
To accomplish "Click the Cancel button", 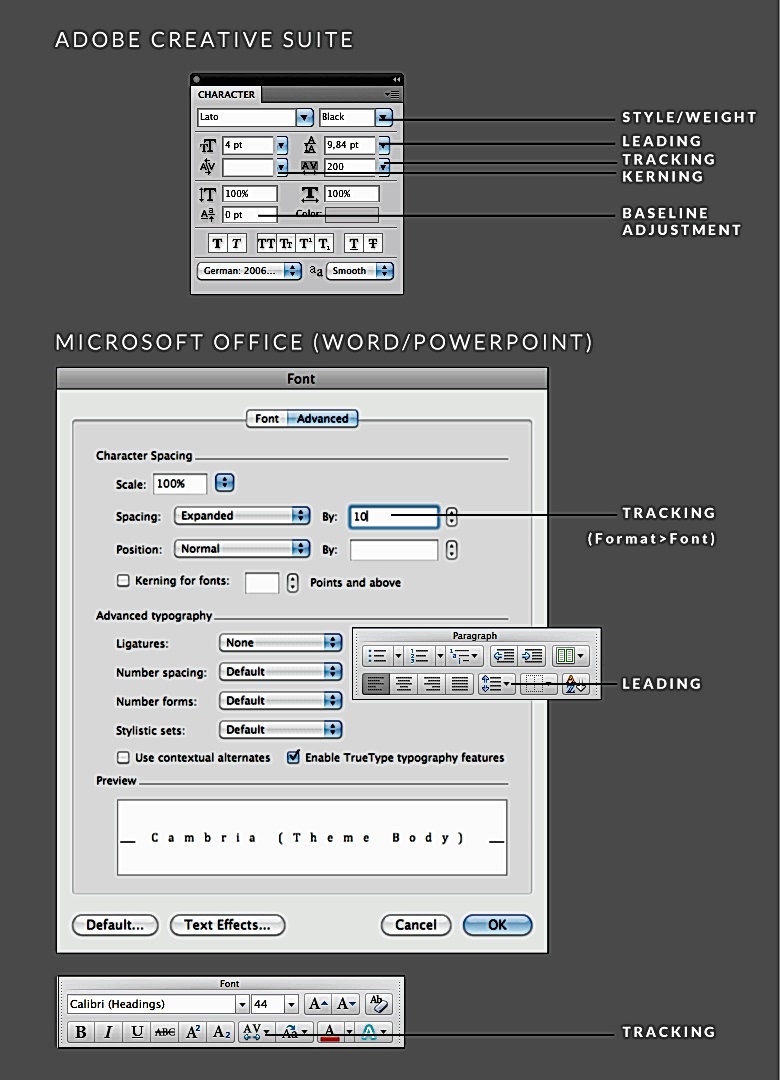I will click(x=415, y=925).
